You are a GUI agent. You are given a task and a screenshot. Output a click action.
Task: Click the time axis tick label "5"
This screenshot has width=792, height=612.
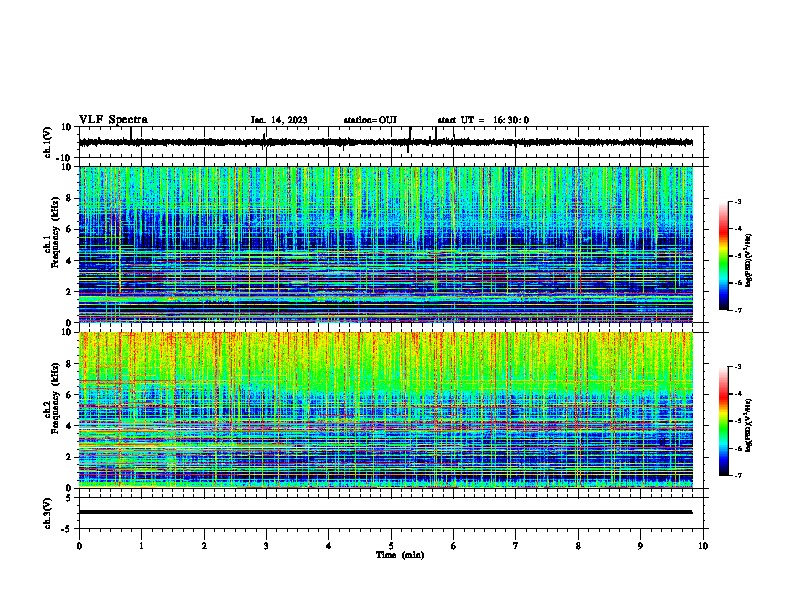tap(391, 546)
